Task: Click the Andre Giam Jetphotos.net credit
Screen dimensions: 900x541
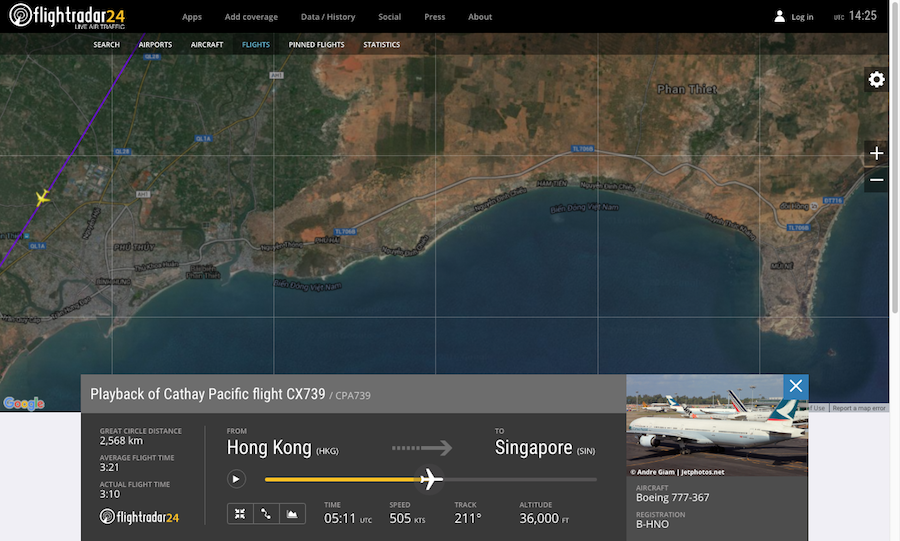Action: [677, 472]
